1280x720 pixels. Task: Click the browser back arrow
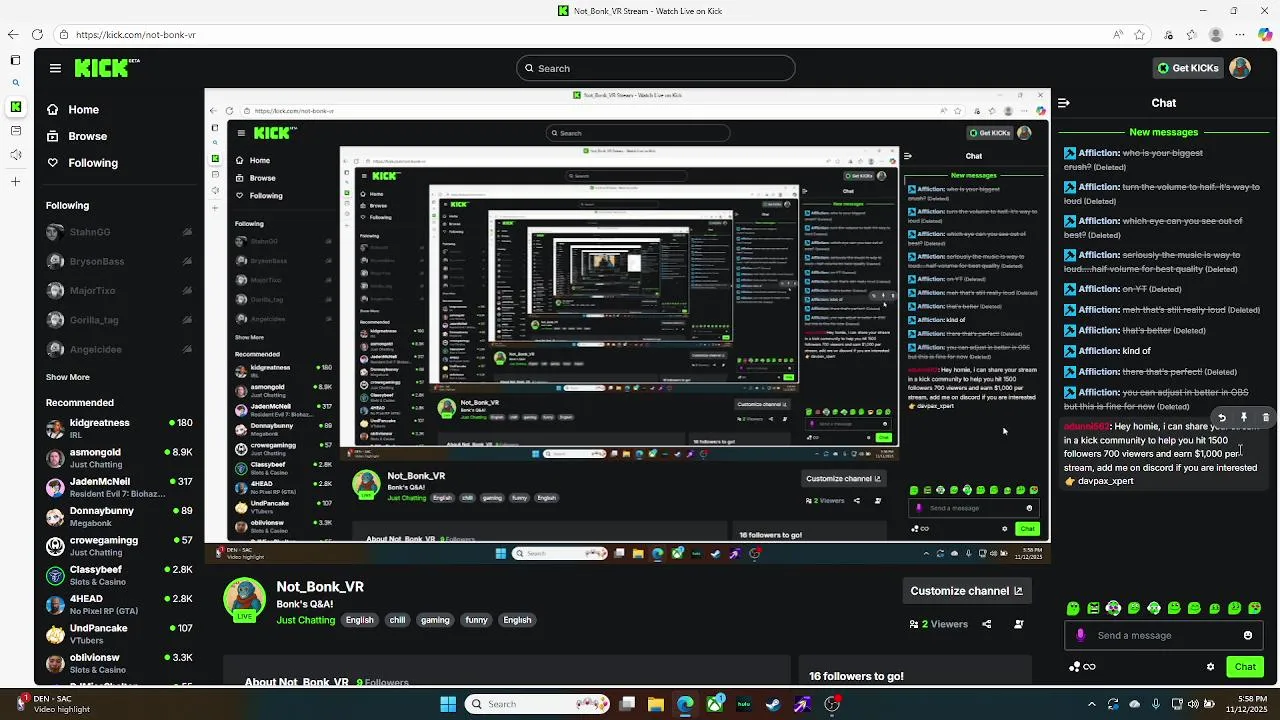coord(13,34)
